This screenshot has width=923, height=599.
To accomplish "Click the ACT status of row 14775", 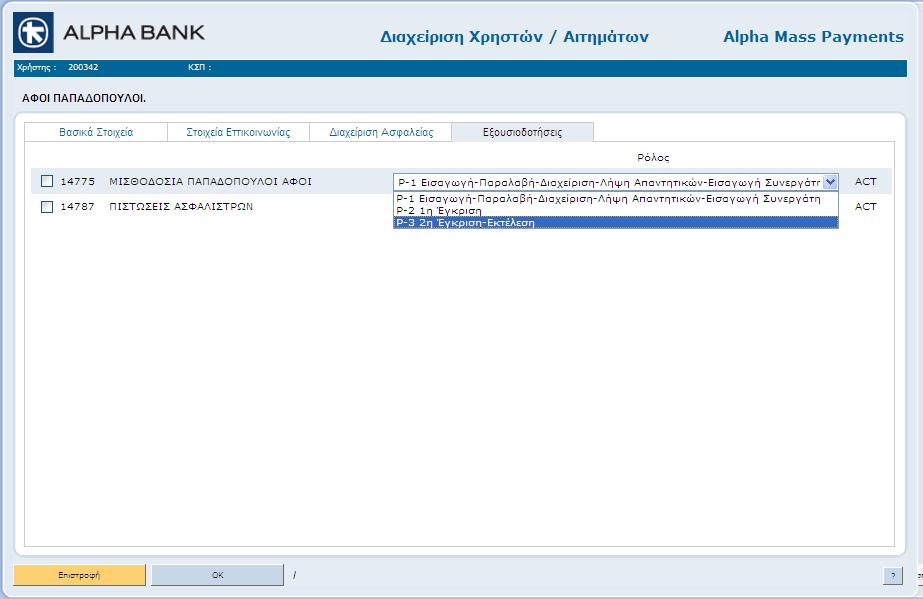I will [865, 181].
